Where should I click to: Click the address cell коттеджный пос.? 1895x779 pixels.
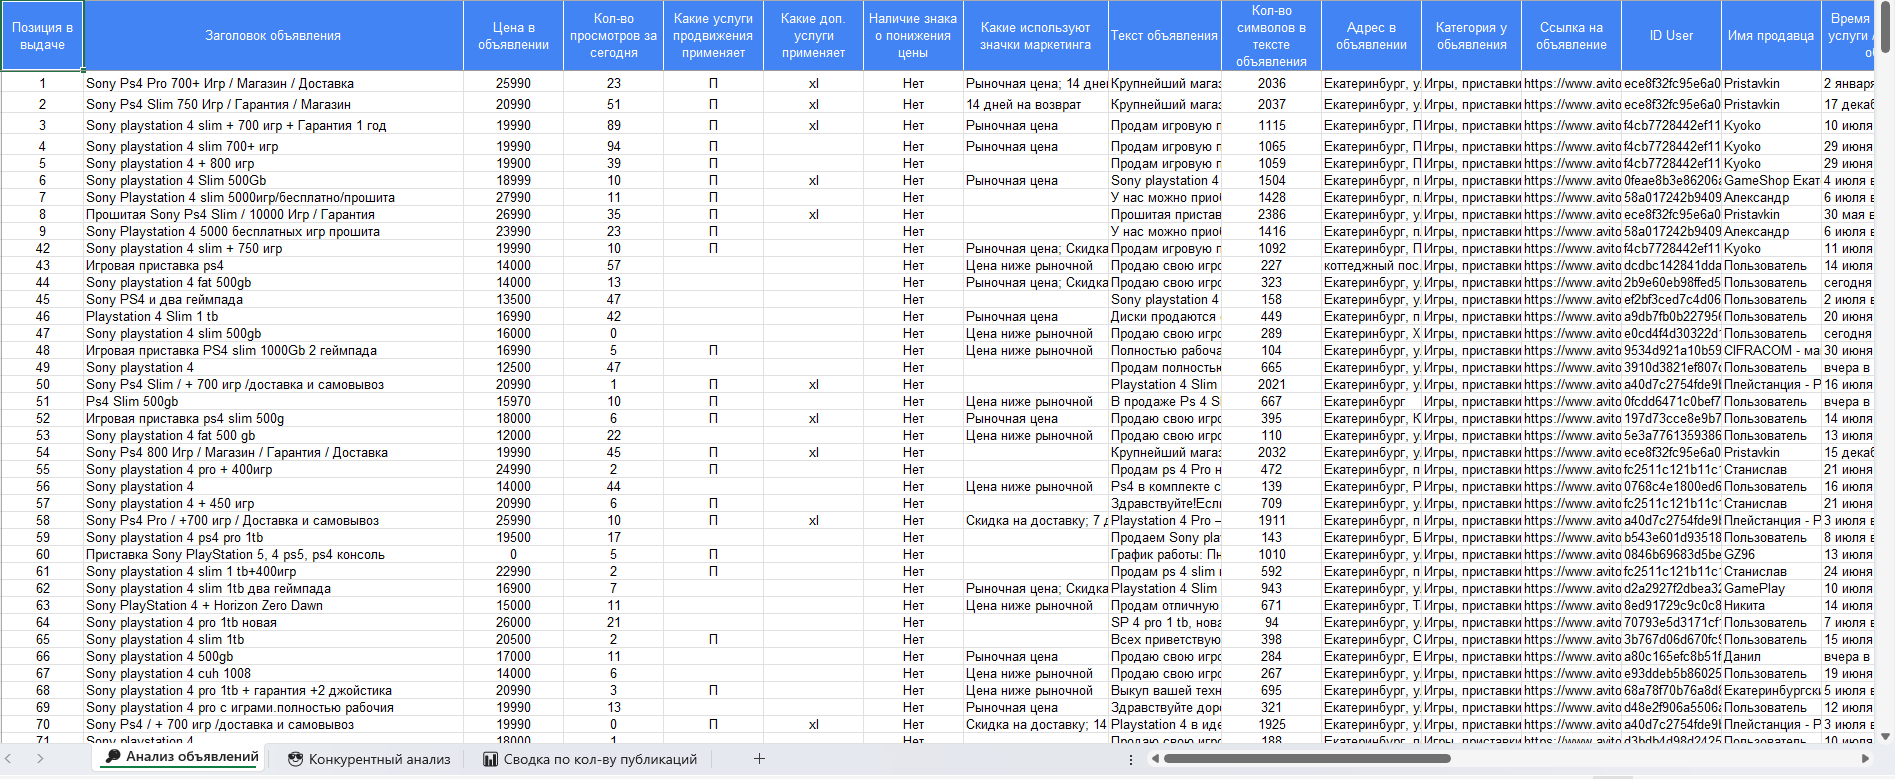(x=1371, y=266)
